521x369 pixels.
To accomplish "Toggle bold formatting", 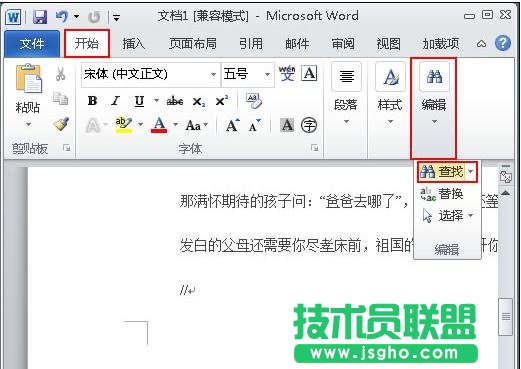I will (x=92, y=101).
